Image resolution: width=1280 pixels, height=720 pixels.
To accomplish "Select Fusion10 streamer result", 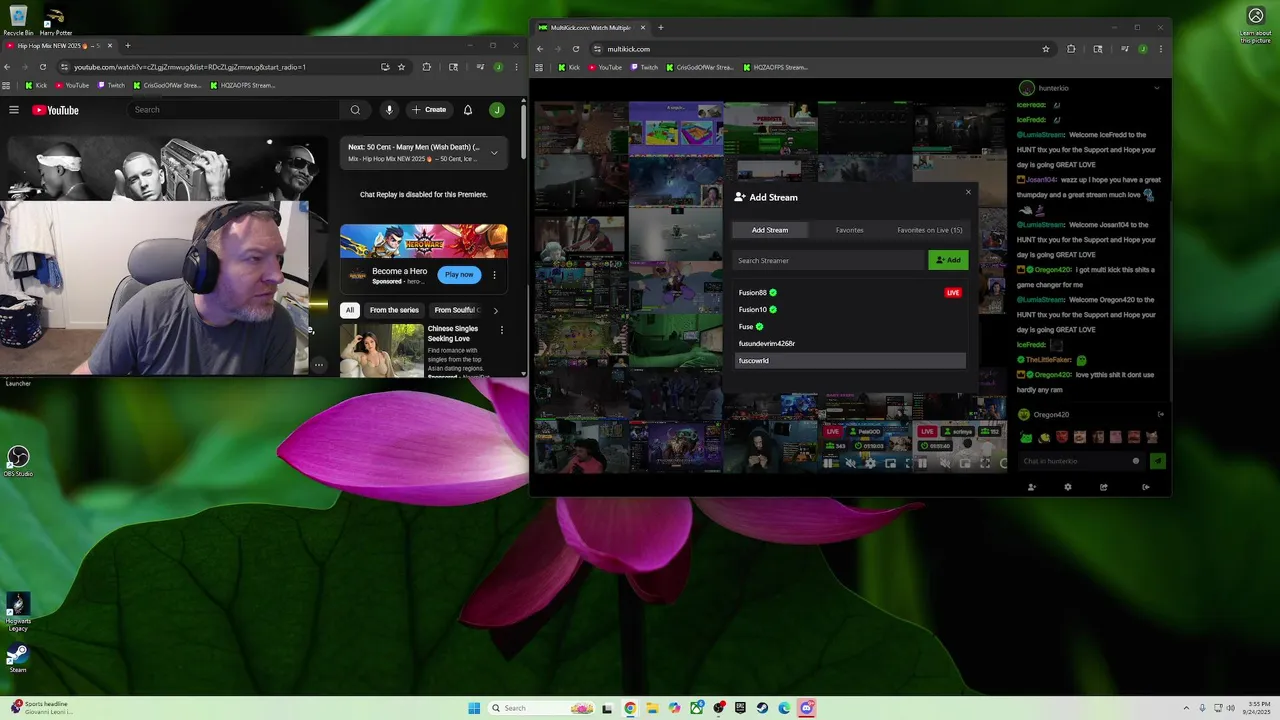I will (850, 310).
